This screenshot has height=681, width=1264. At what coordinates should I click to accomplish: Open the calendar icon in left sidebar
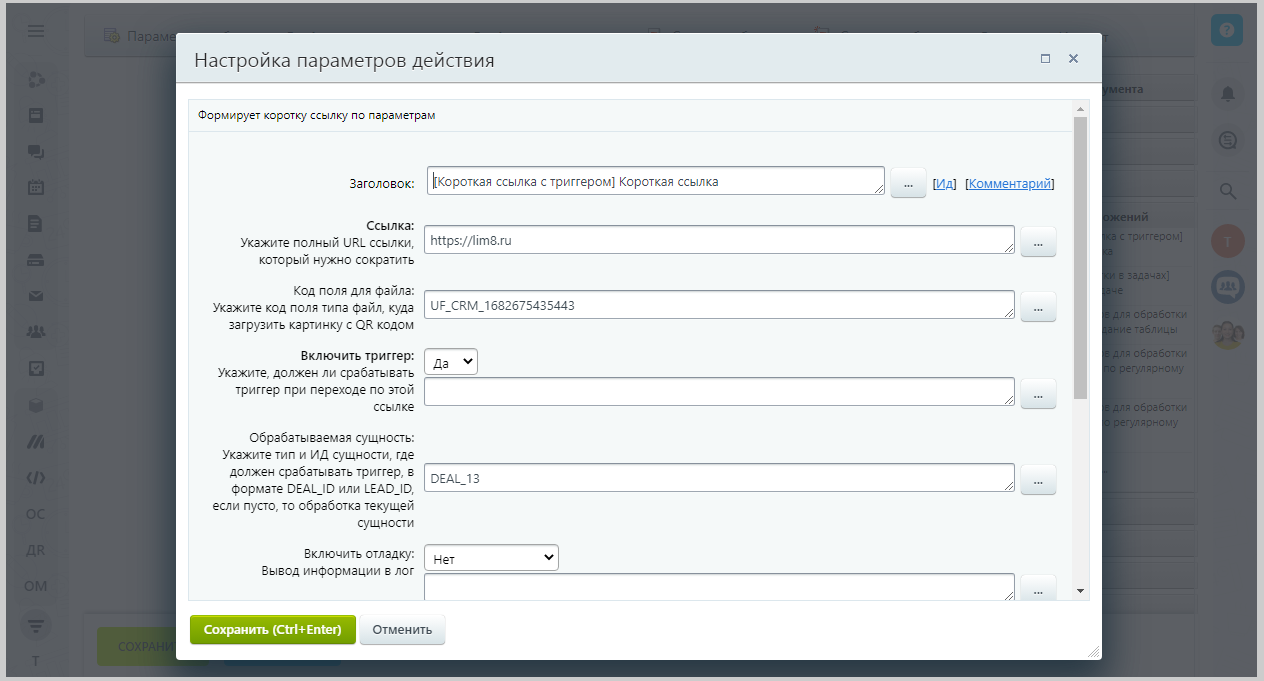pos(36,187)
